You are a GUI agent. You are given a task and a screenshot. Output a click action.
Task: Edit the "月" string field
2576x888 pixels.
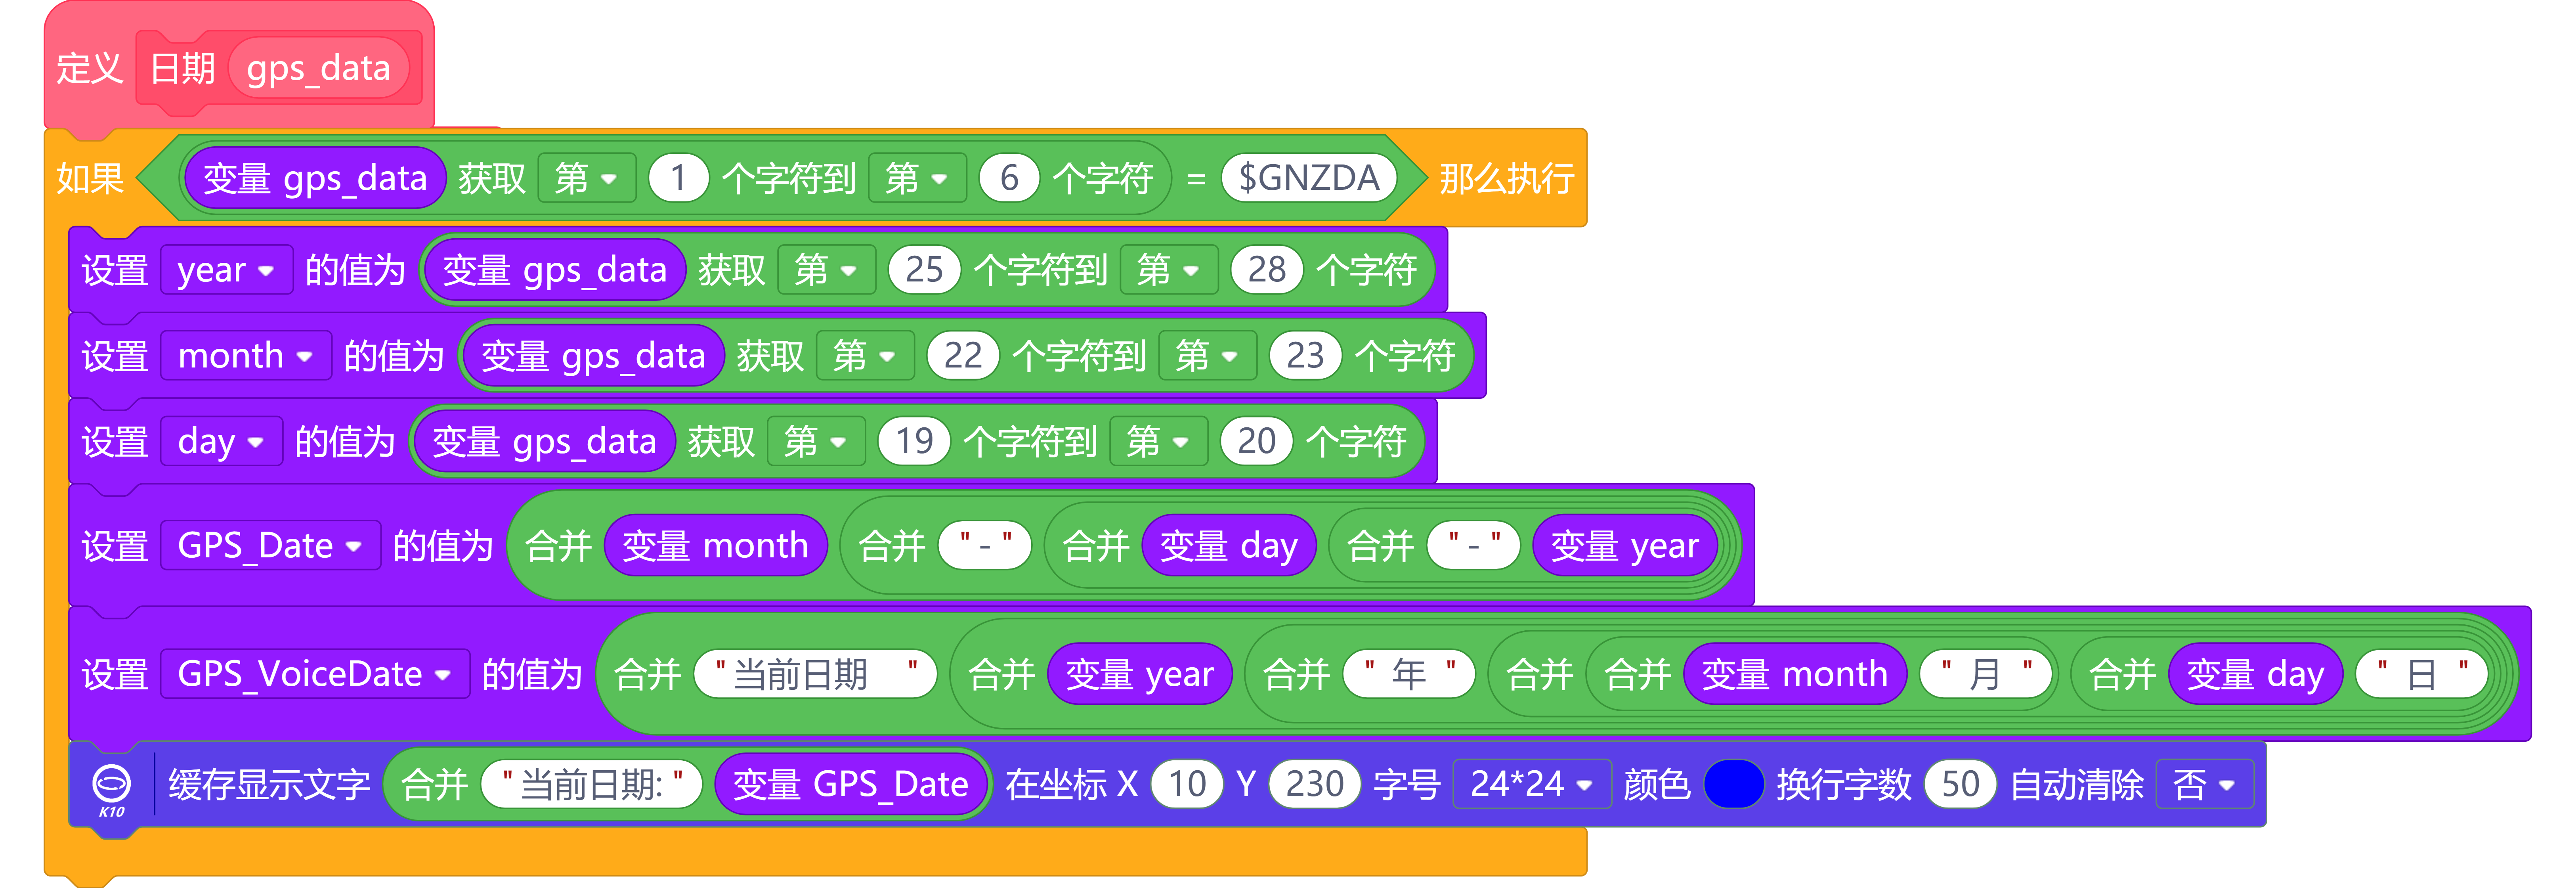point(1985,674)
